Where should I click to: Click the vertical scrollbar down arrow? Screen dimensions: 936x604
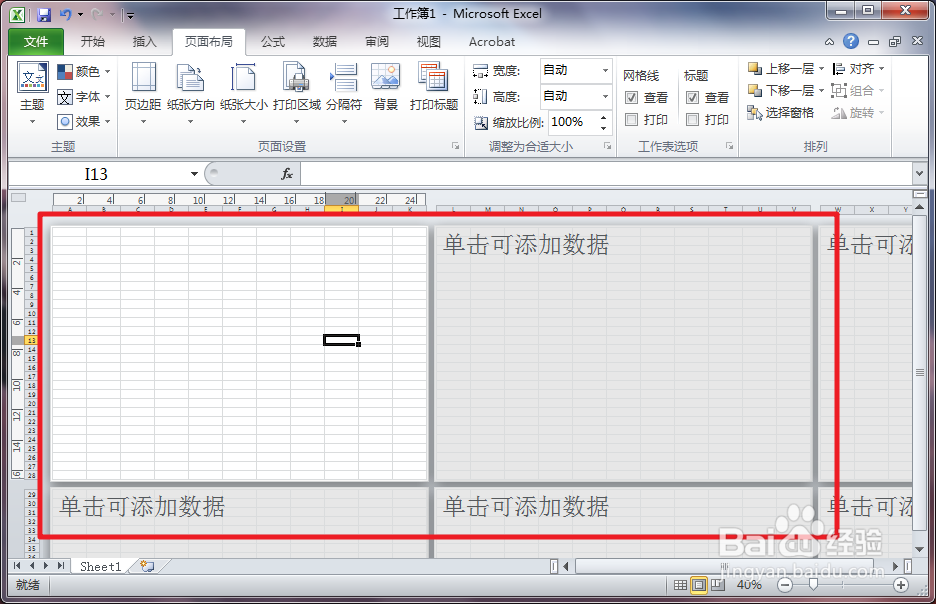pos(919,549)
